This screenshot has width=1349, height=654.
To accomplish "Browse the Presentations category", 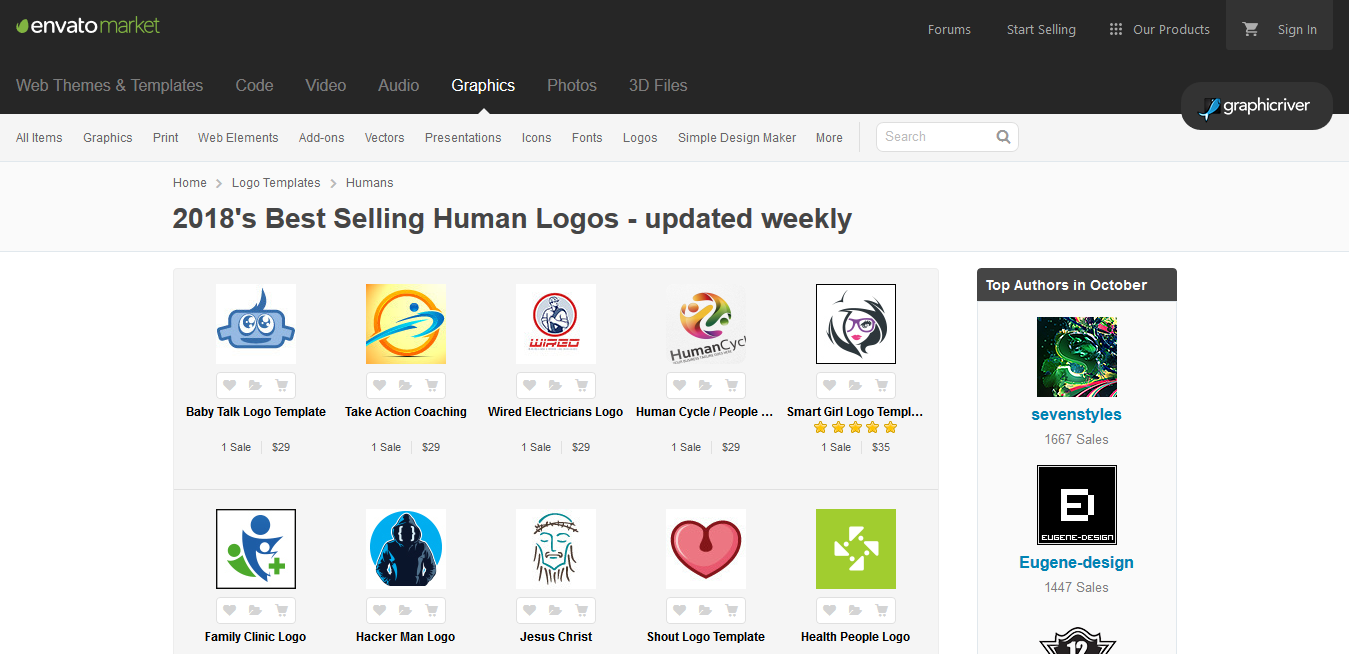I will pyautogui.click(x=463, y=138).
